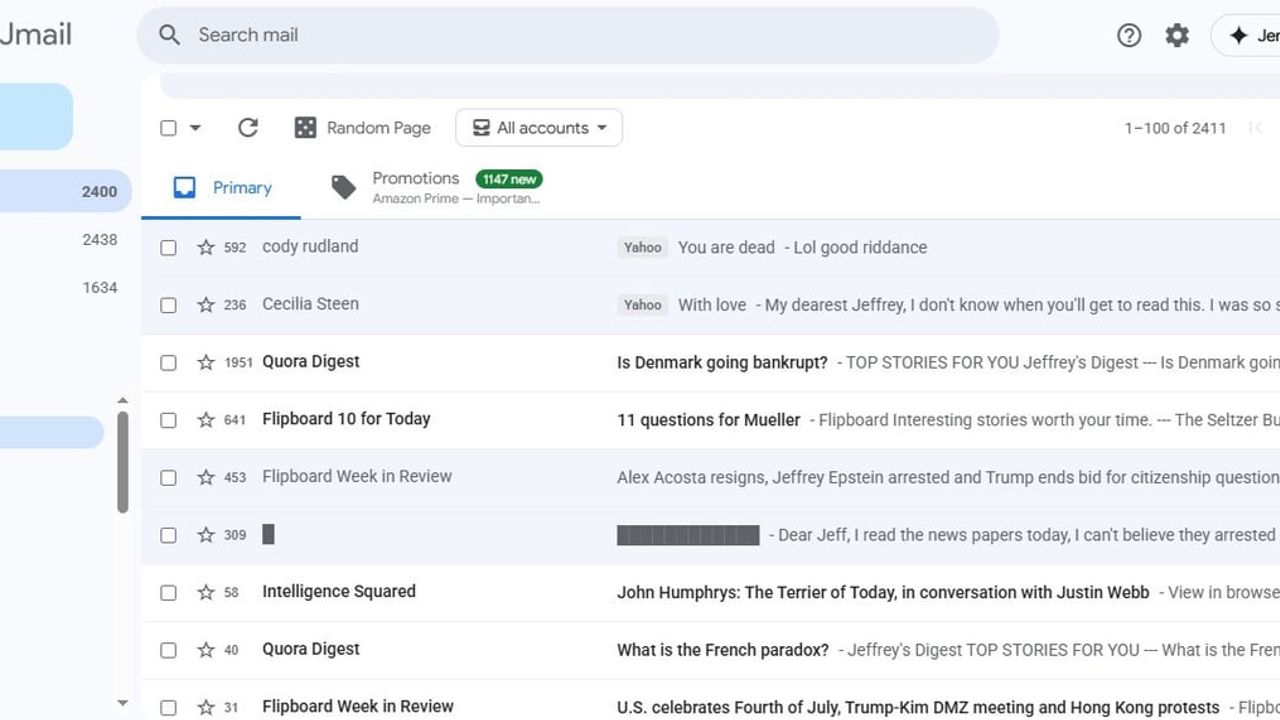Open the inbox scroll-down chevron
Viewport: 1280px width, 720px height.
pyautogui.click(x=123, y=702)
